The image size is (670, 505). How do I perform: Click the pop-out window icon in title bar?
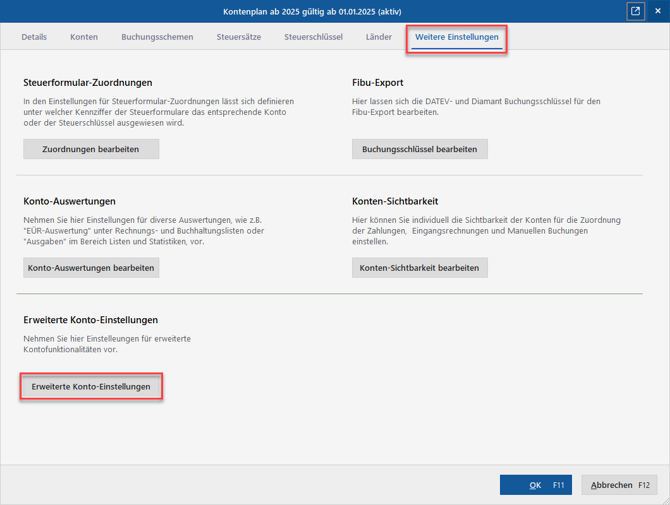(635, 11)
